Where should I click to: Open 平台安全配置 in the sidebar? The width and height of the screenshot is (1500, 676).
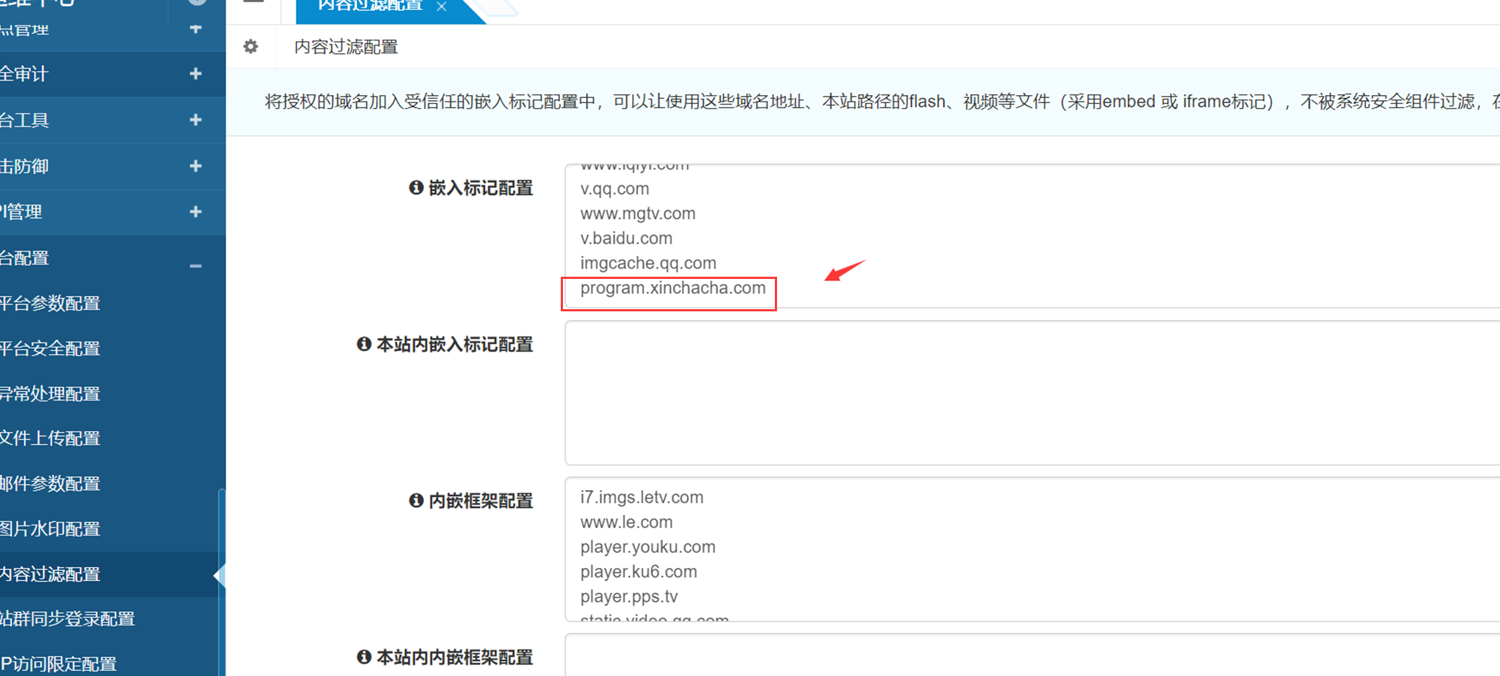(50, 349)
